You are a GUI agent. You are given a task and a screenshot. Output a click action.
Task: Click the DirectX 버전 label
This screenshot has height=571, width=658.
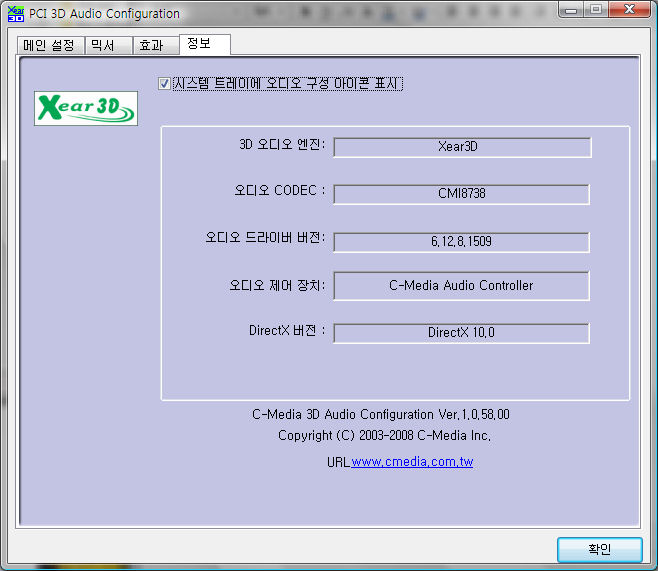click(x=287, y=331)
